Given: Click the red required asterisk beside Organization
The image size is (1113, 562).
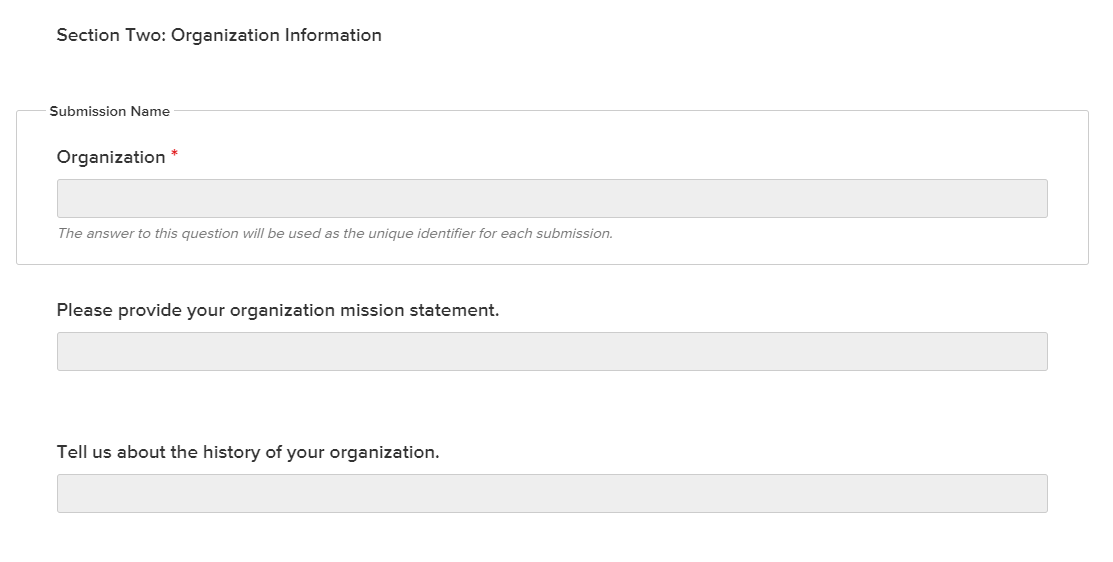Looking at the screenshot, I should (175, 154).
